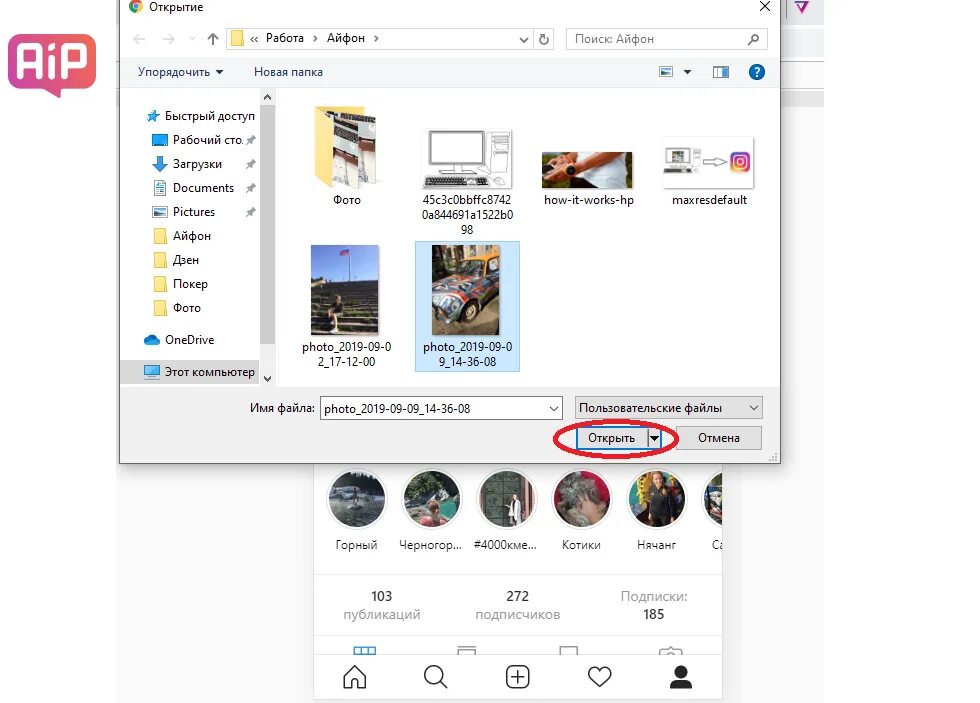Open Упорядочить dropdown menu
Screen dimensions: 980x703
click(x=180, y=72)
